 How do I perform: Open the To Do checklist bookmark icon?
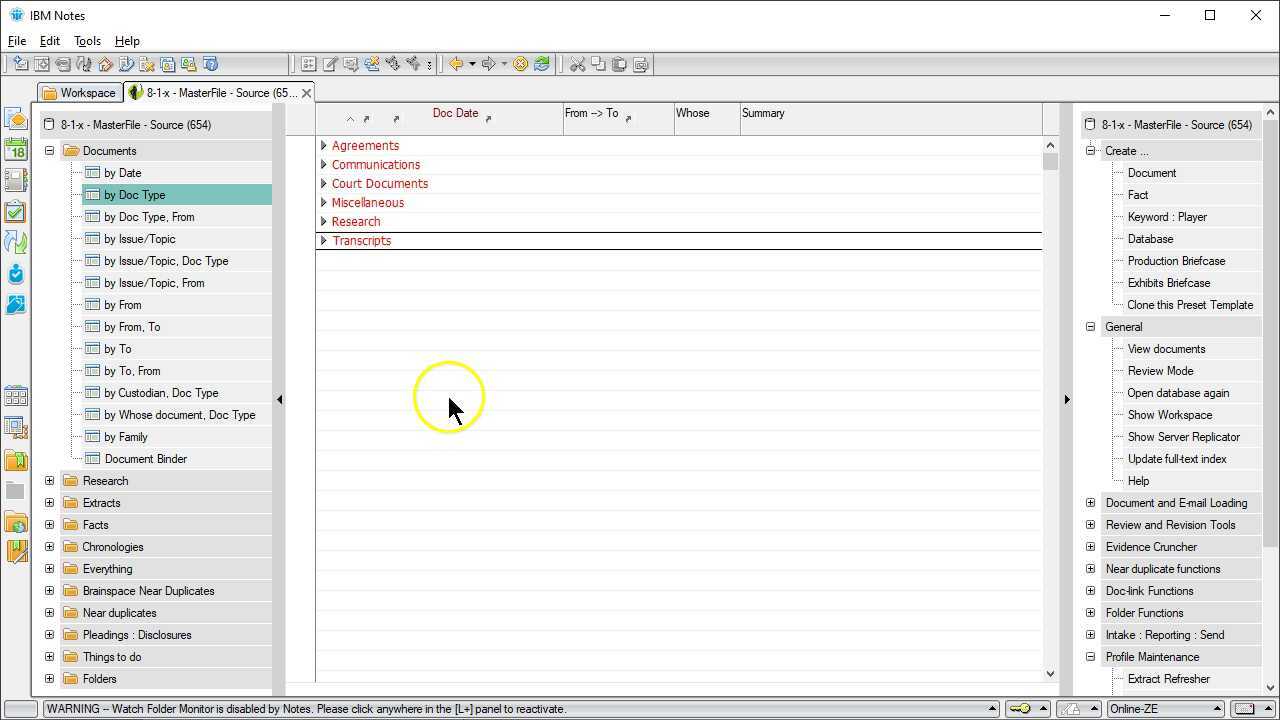click(x=15, y=212)
